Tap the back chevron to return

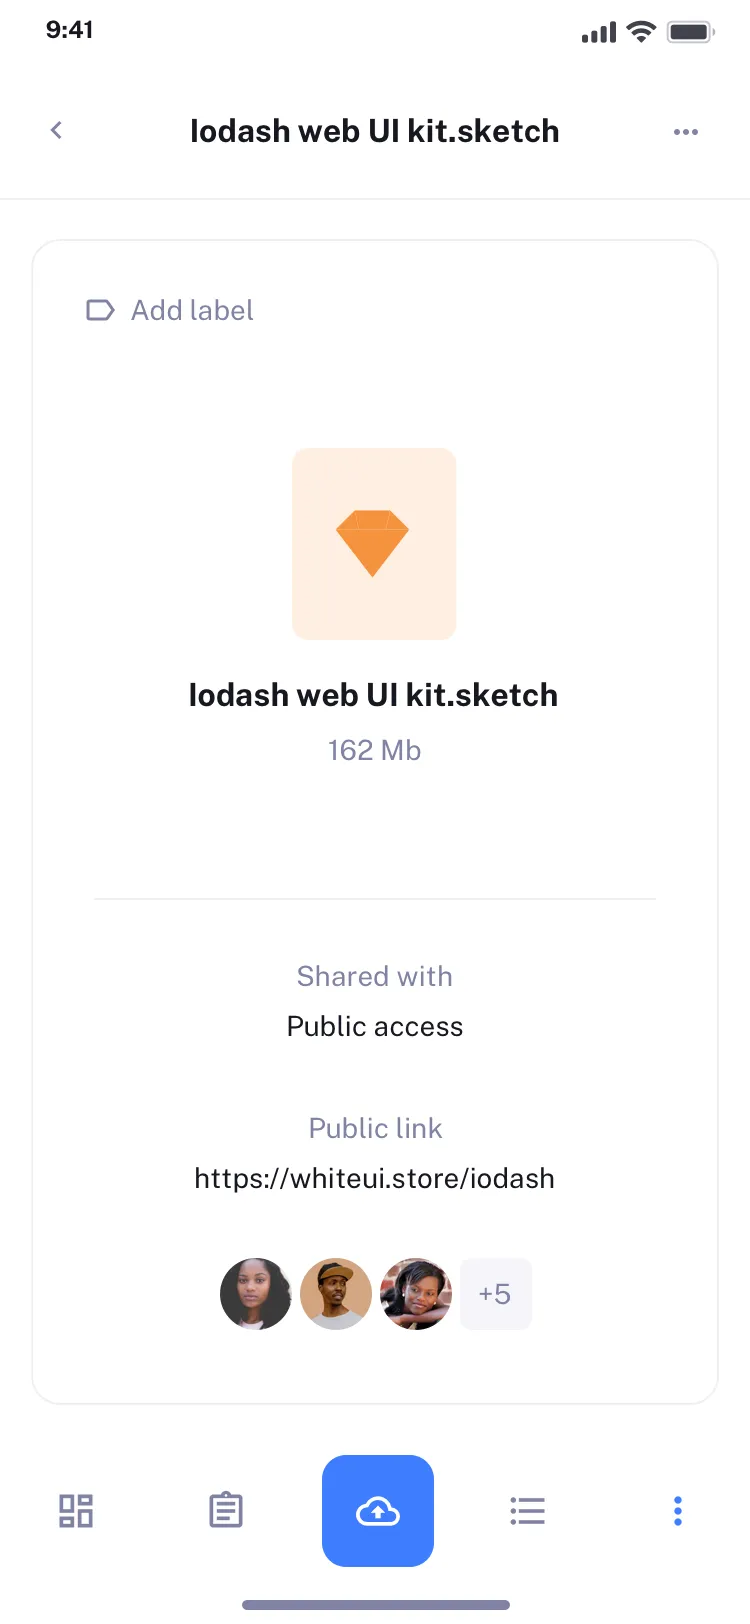click(x=56, y=130)
